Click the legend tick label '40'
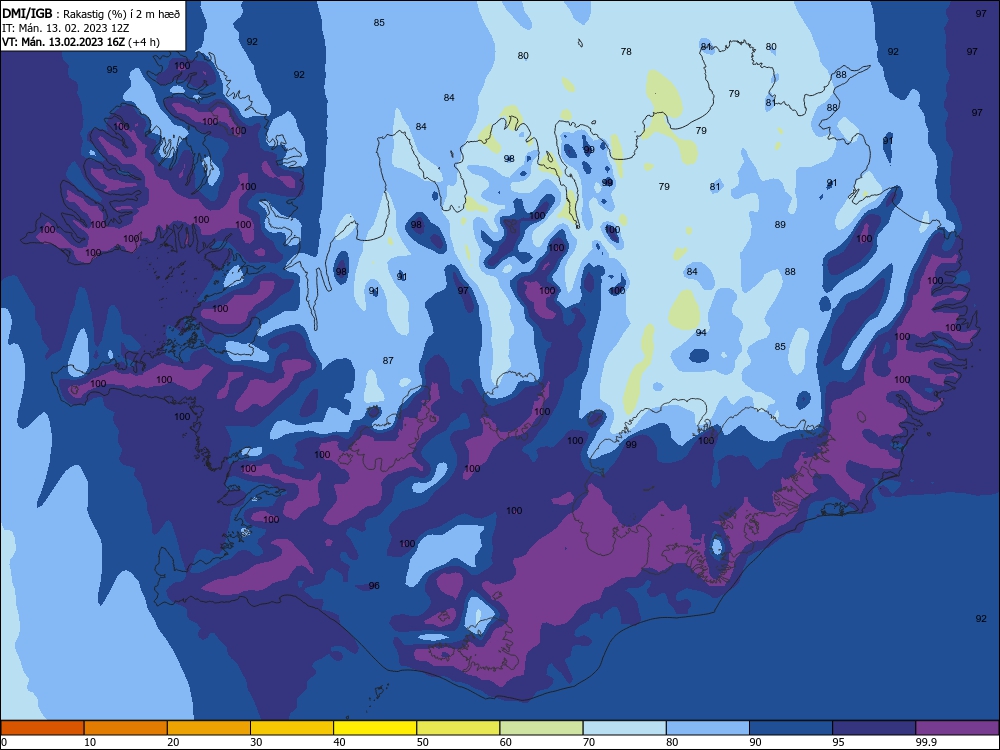 (x=339, y=742)
